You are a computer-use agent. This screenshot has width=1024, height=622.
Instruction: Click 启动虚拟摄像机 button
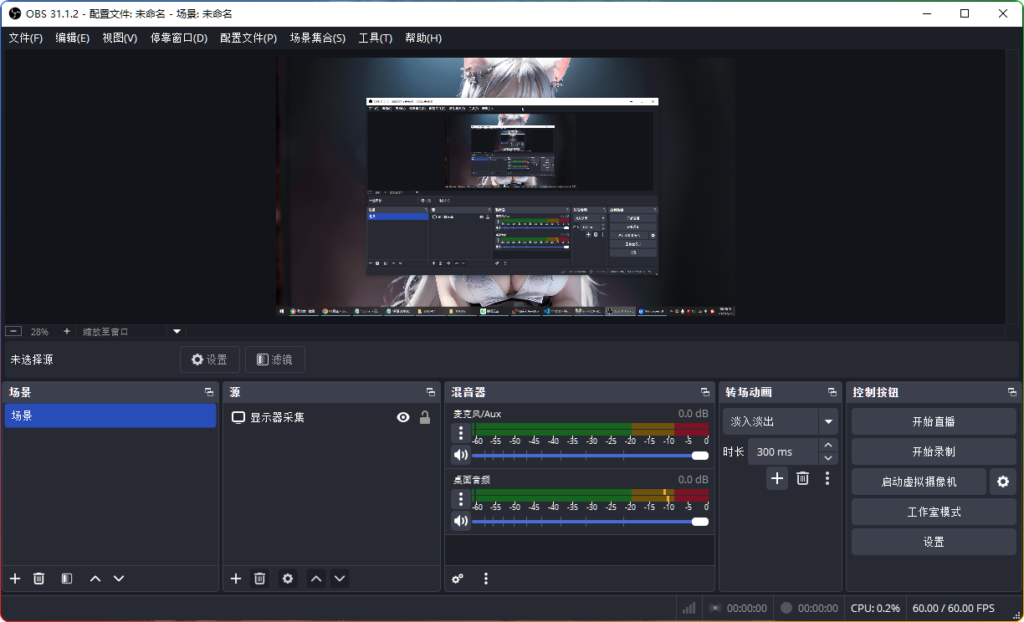919,482
